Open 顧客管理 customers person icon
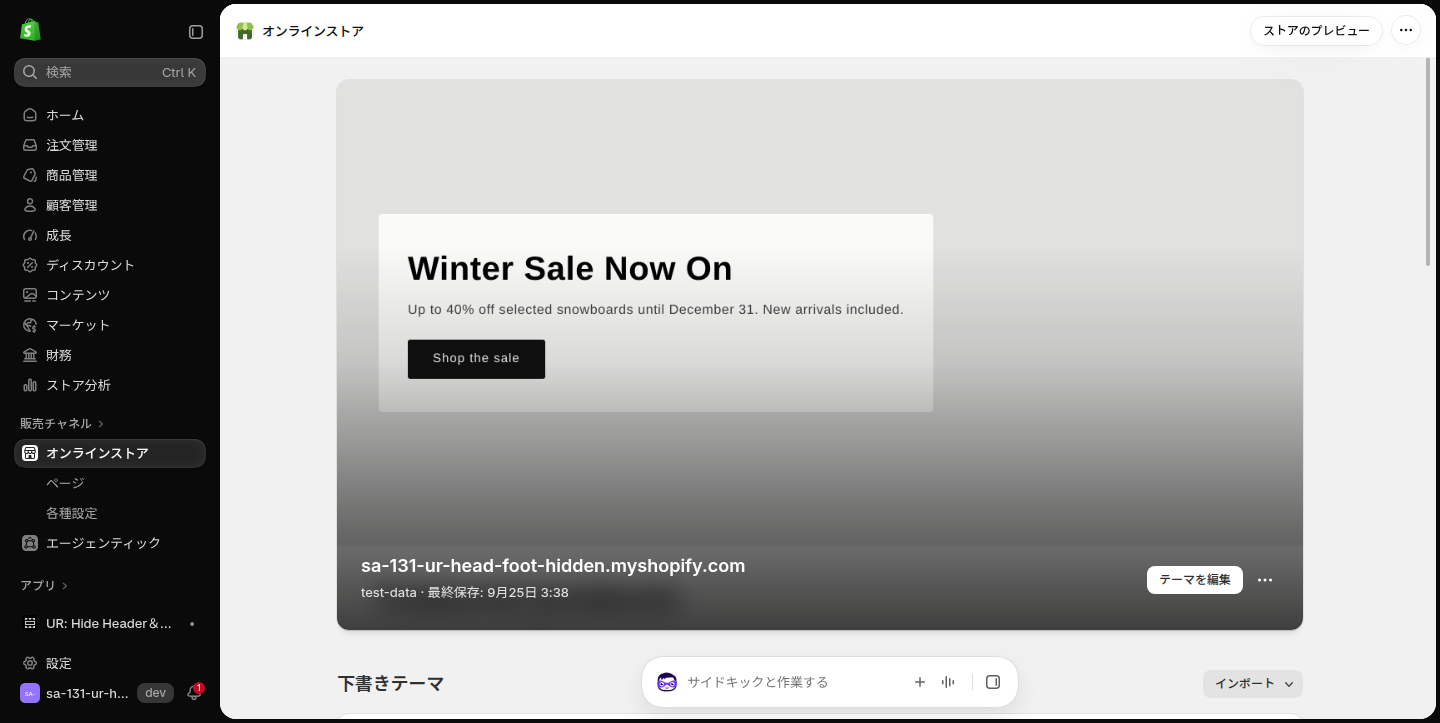The height and width of the screenshot is (723, 1440). [30, 205]
